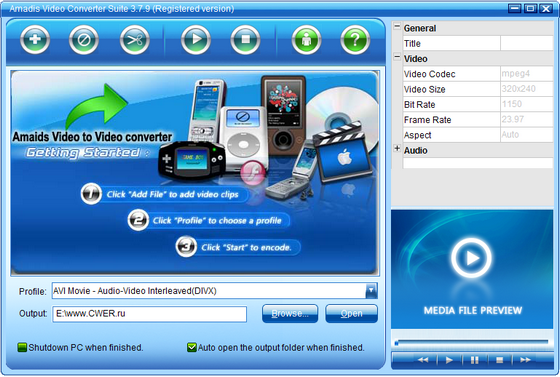Click the big play icon in Media File Preview

(x=471, y=258)
